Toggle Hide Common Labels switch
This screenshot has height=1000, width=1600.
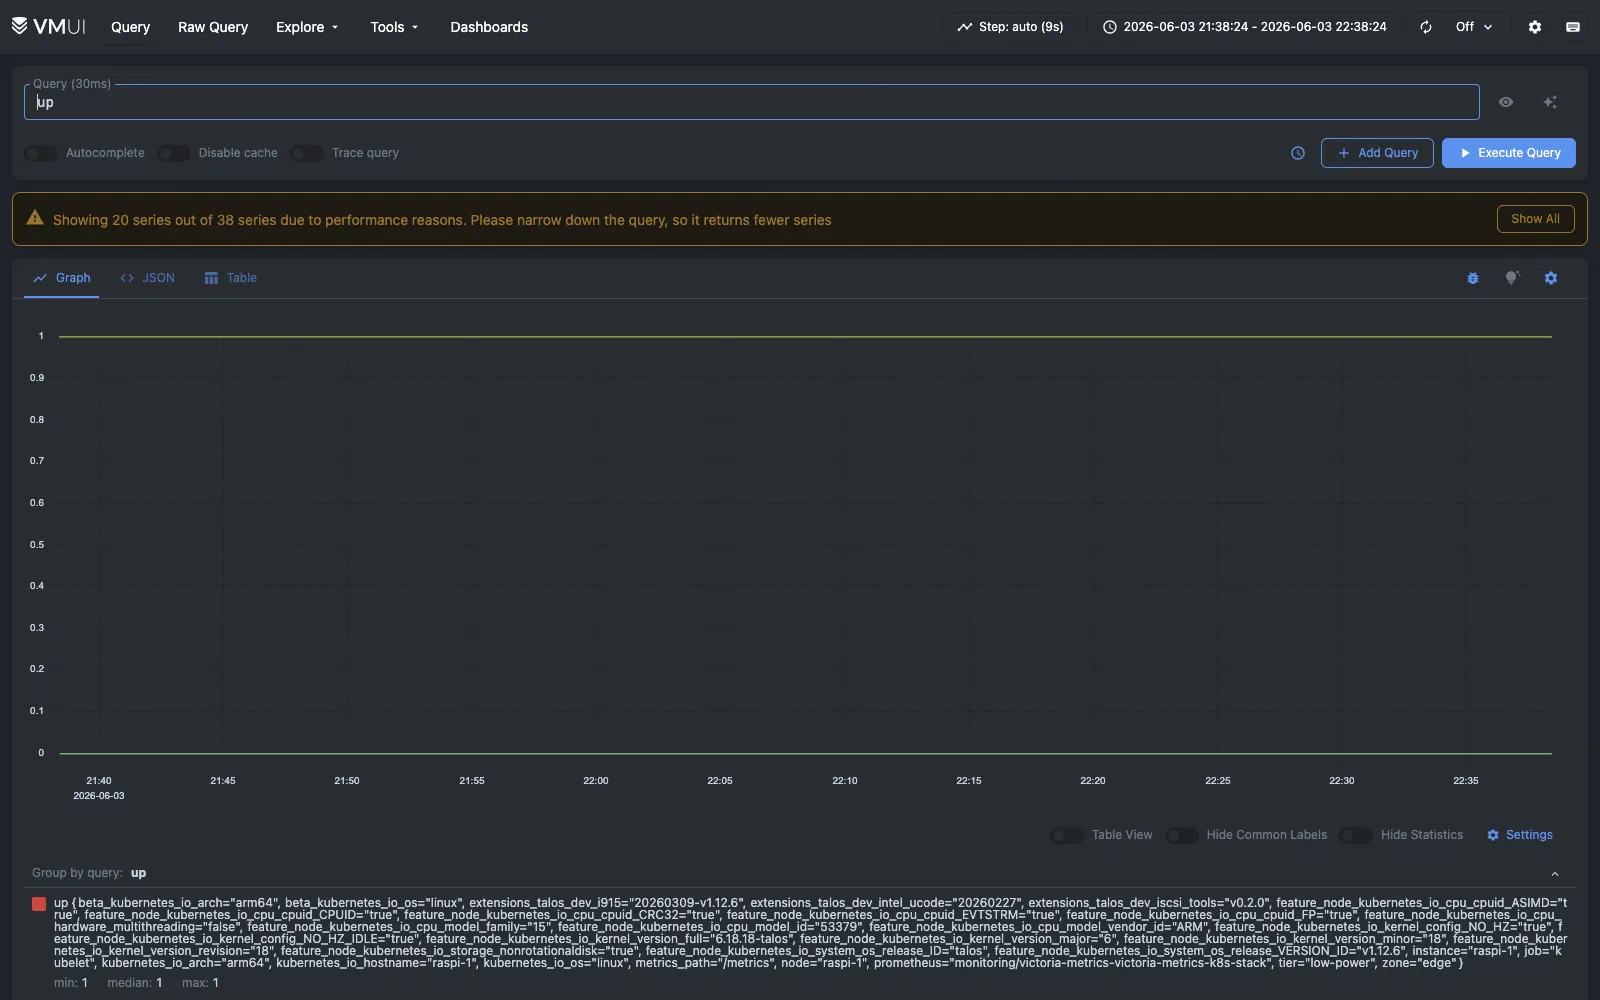[x=1182, y=835]
